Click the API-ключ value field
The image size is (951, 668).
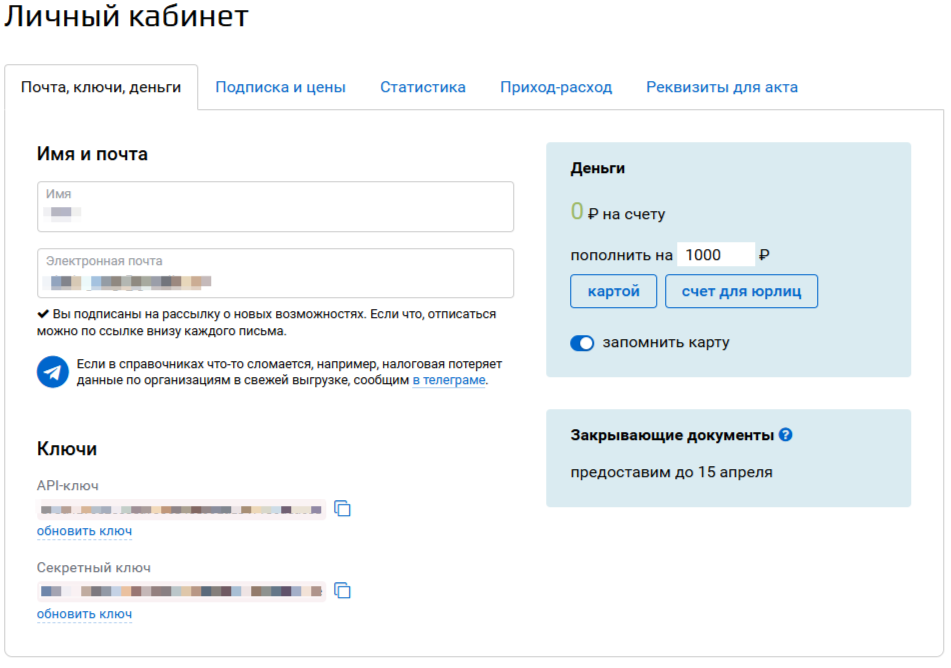181,510
